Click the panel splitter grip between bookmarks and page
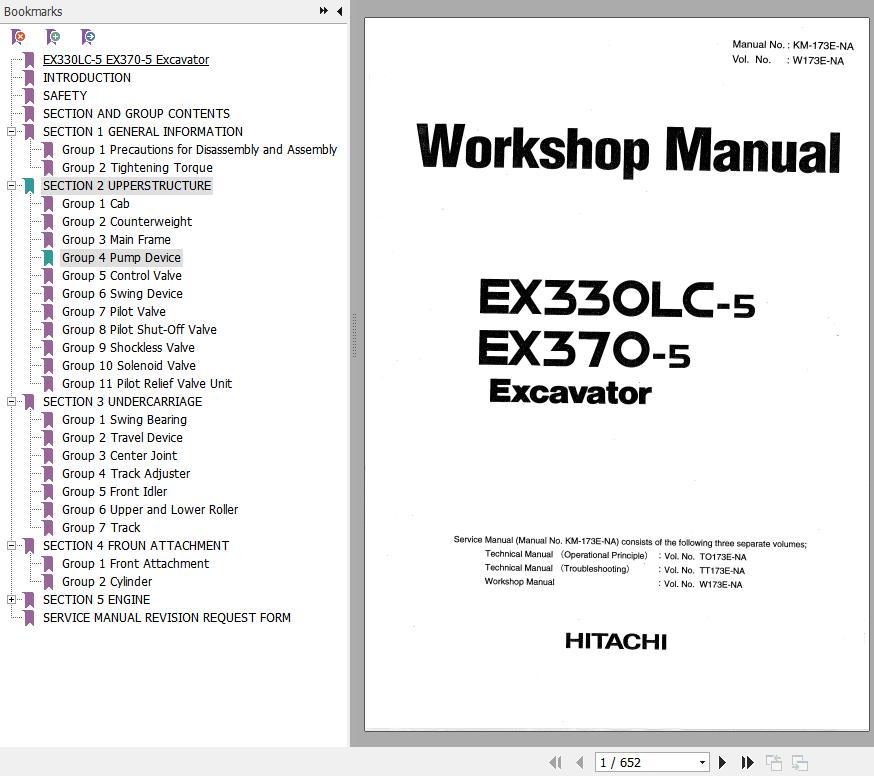 click(x=354, y=334)
